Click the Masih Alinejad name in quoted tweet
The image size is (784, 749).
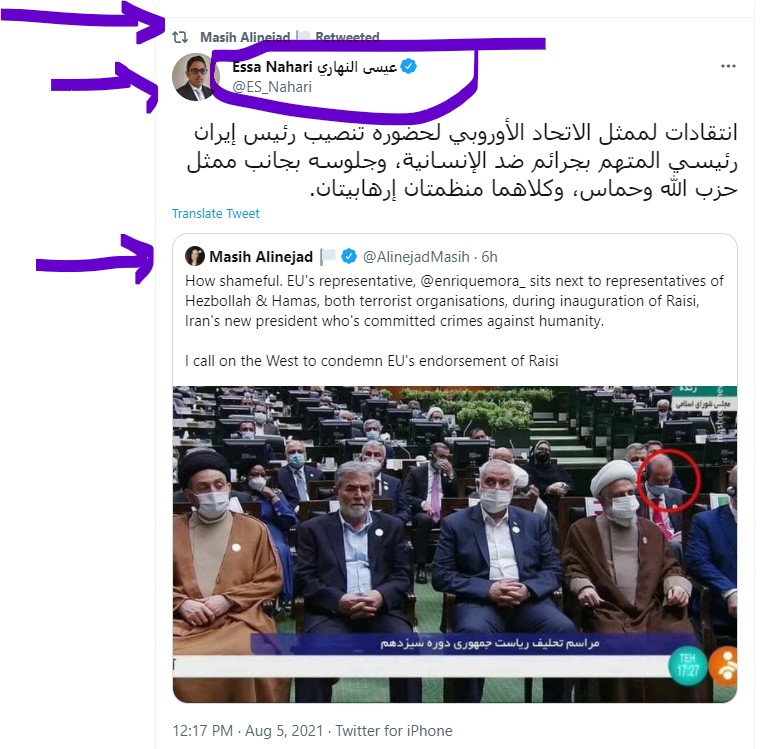coord(260,256)
